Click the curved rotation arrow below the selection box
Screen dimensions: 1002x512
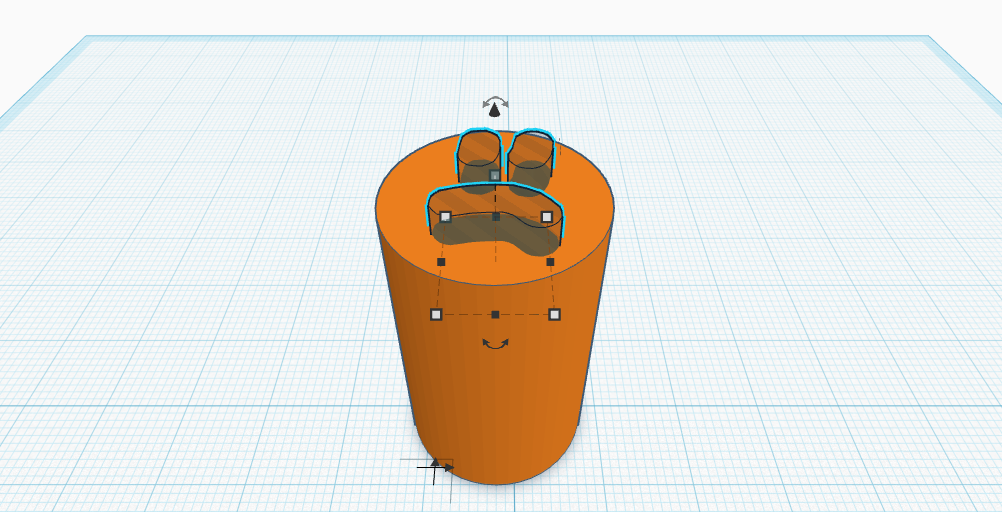point(495,344)
